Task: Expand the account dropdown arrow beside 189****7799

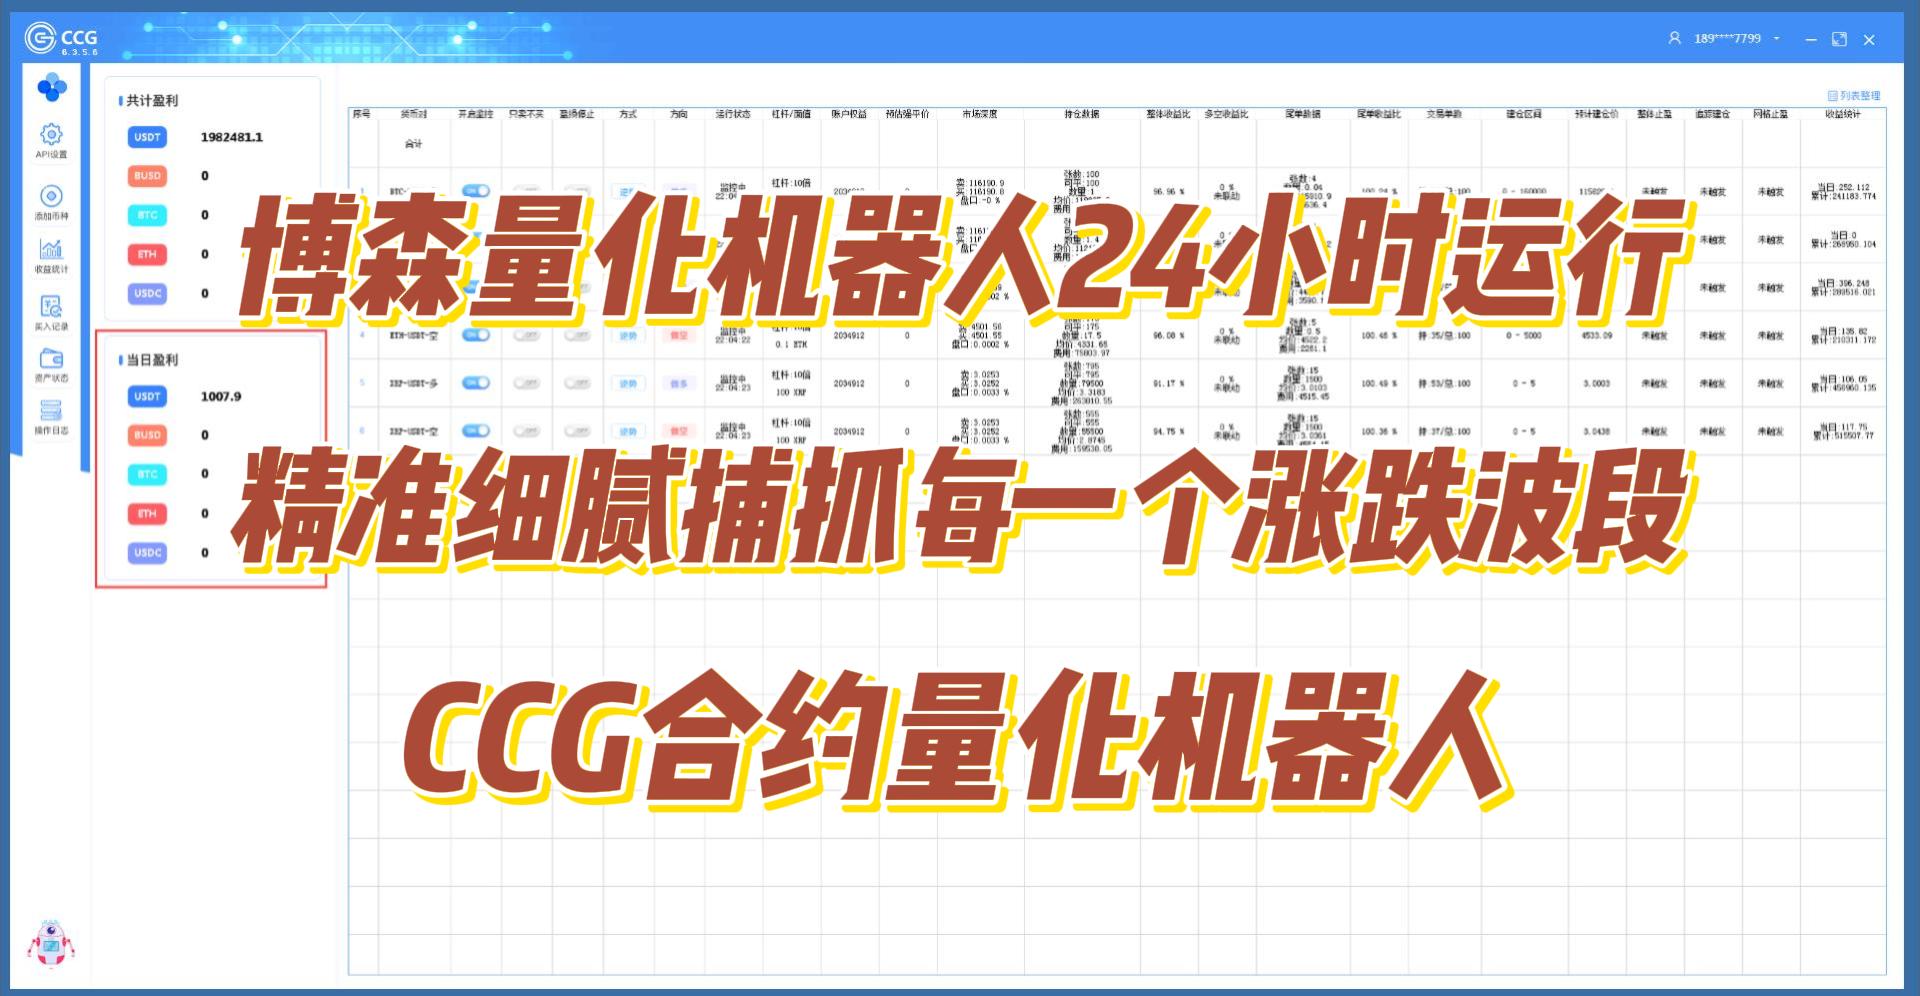Action: (1776, 39)
